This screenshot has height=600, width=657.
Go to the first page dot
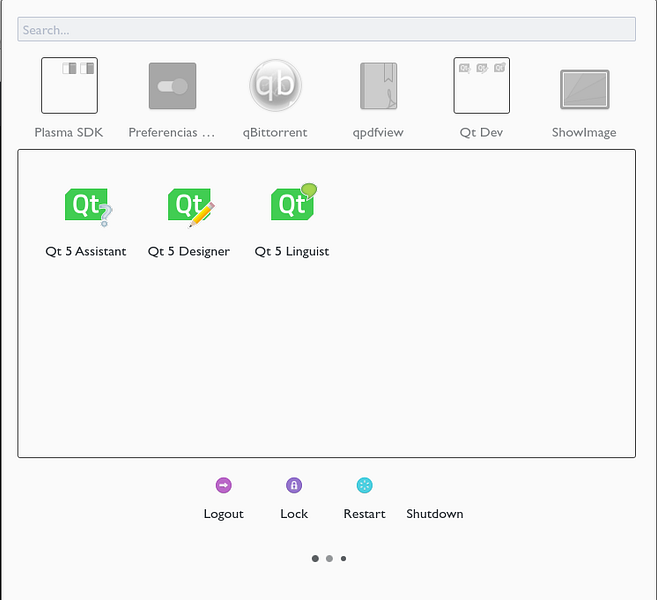pyautogui.click(x=316, y=559)
